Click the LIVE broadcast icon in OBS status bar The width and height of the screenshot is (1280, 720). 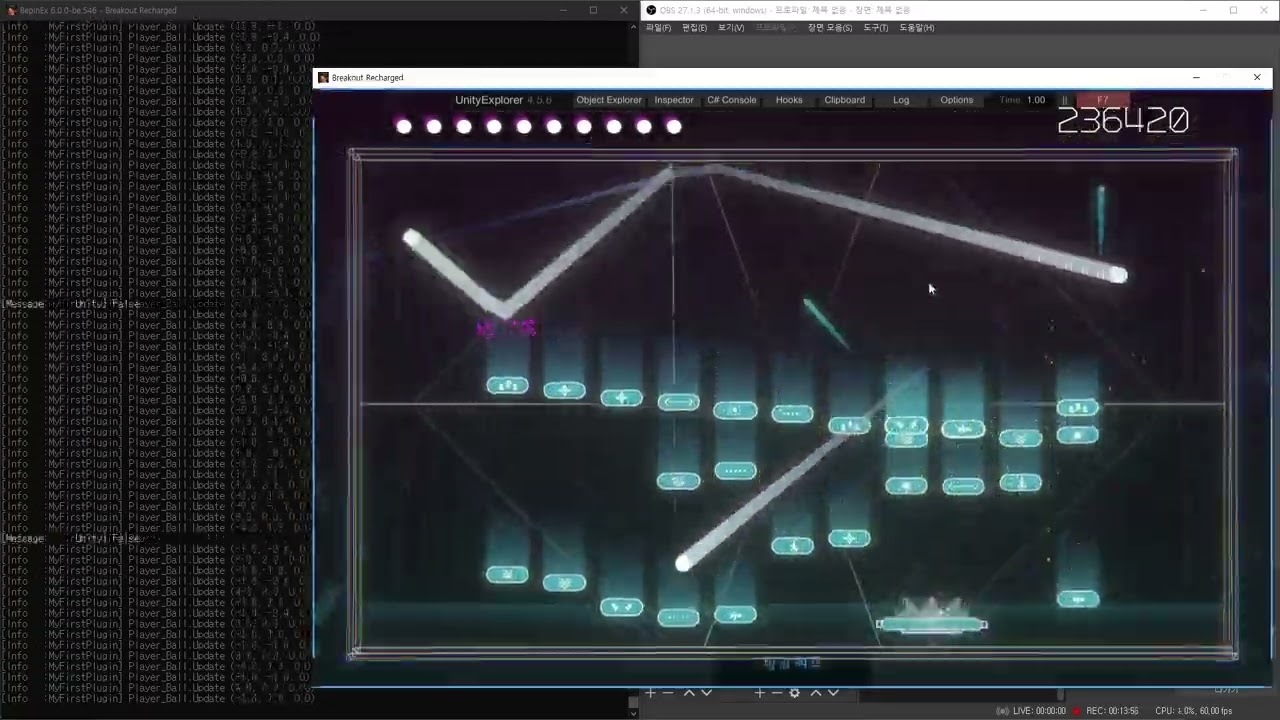1003,711
